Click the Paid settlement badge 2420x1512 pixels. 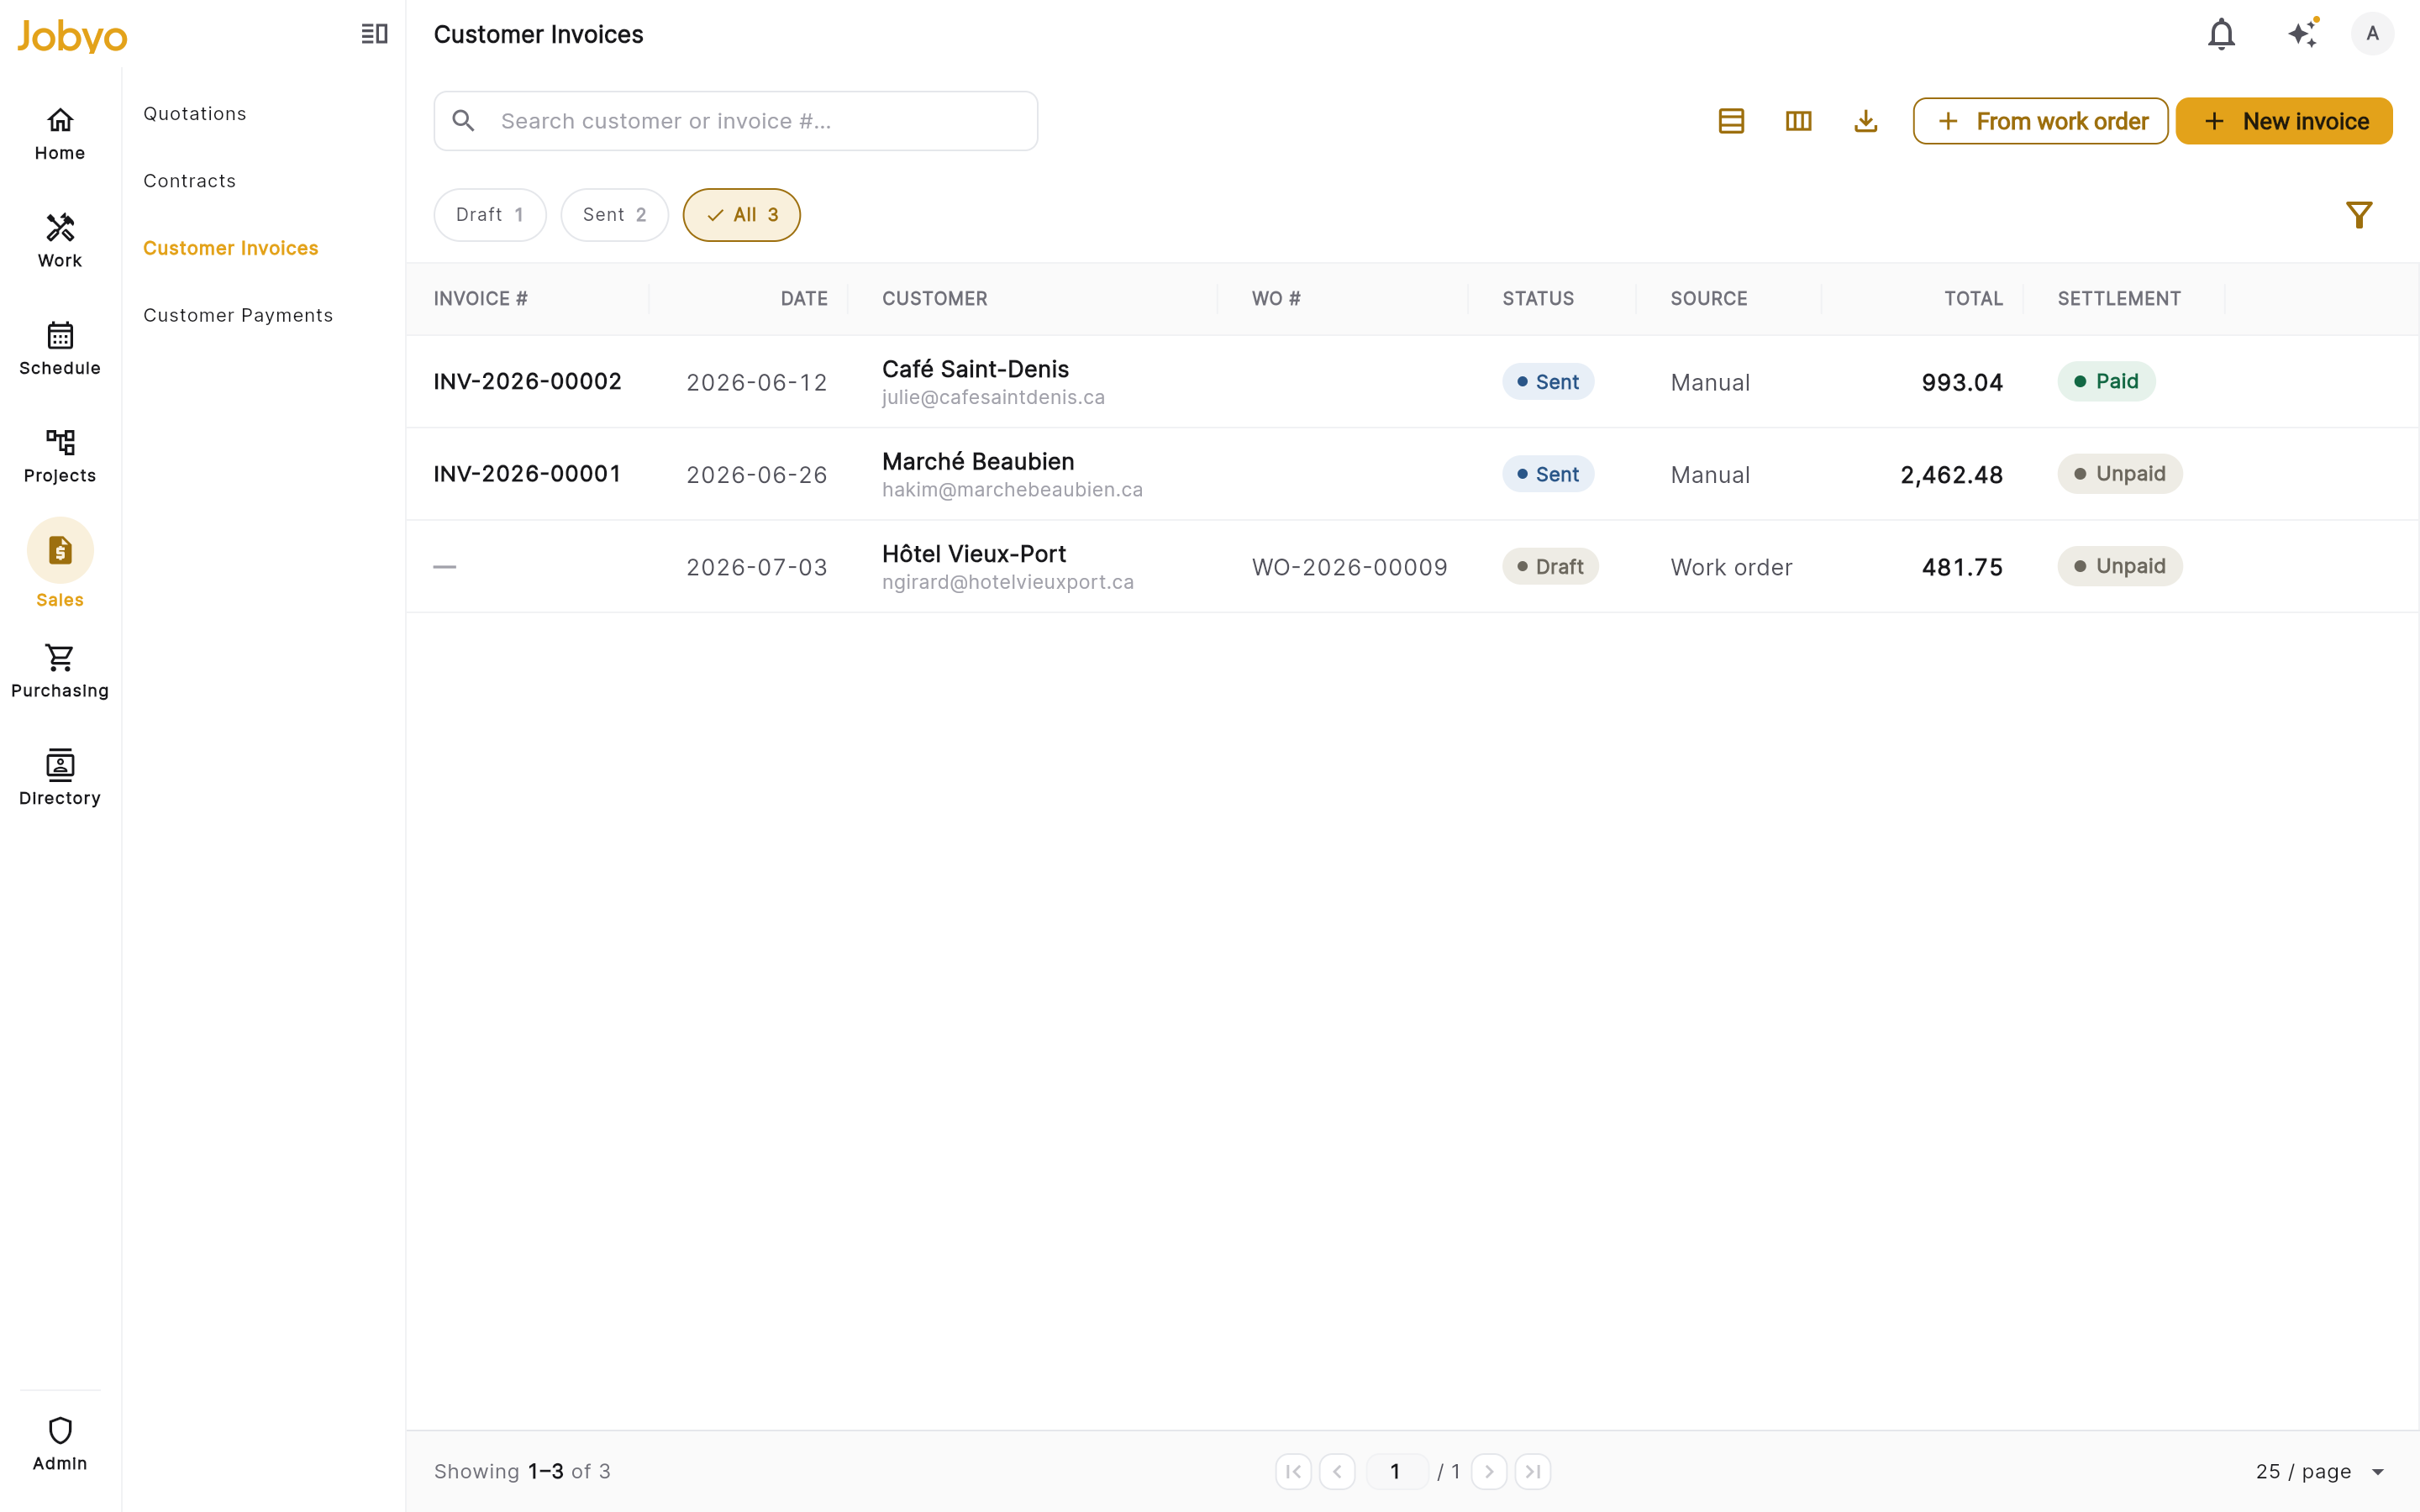coord(2106,381)
